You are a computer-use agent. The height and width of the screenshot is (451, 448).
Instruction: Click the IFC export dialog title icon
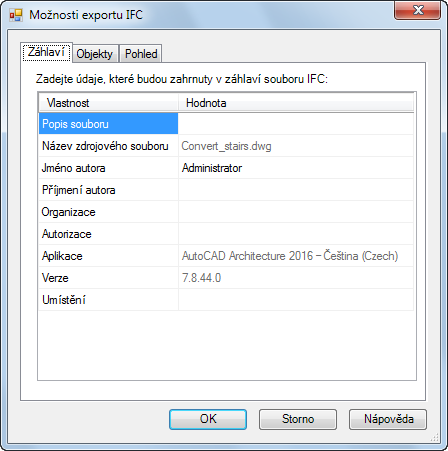tap(16, 15)
